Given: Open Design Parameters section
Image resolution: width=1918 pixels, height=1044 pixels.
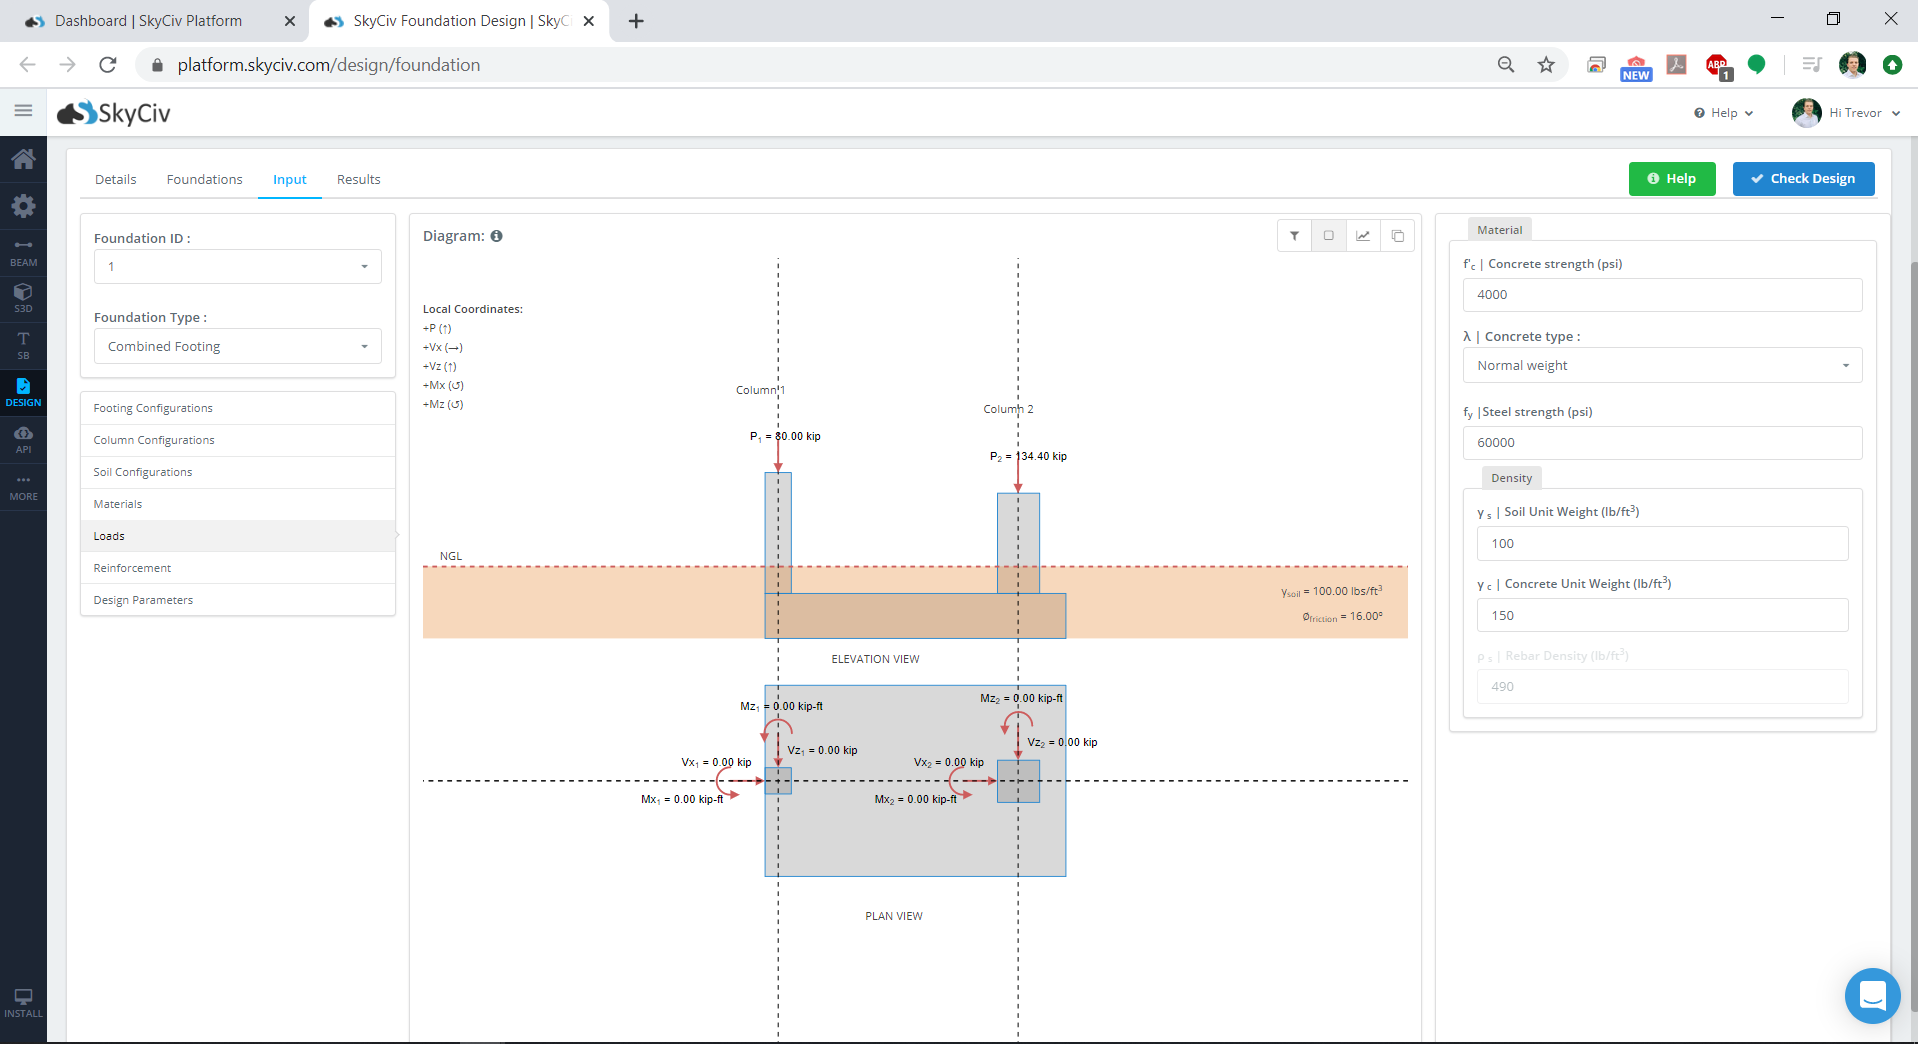Looking at the screenshot, I should (238, 600).
